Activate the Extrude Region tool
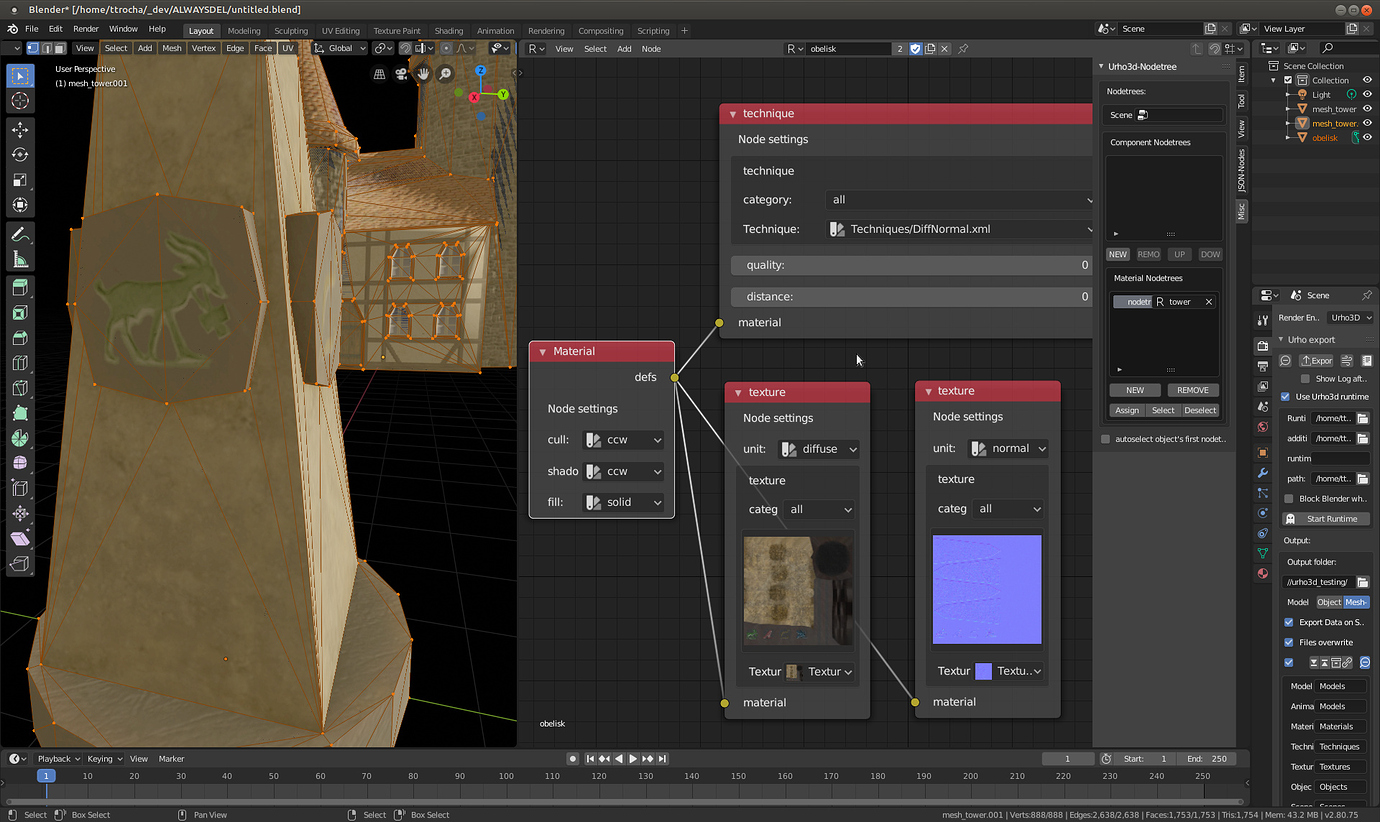The height and width of the screenshot is (822, 1380). [x=20, y=288]
